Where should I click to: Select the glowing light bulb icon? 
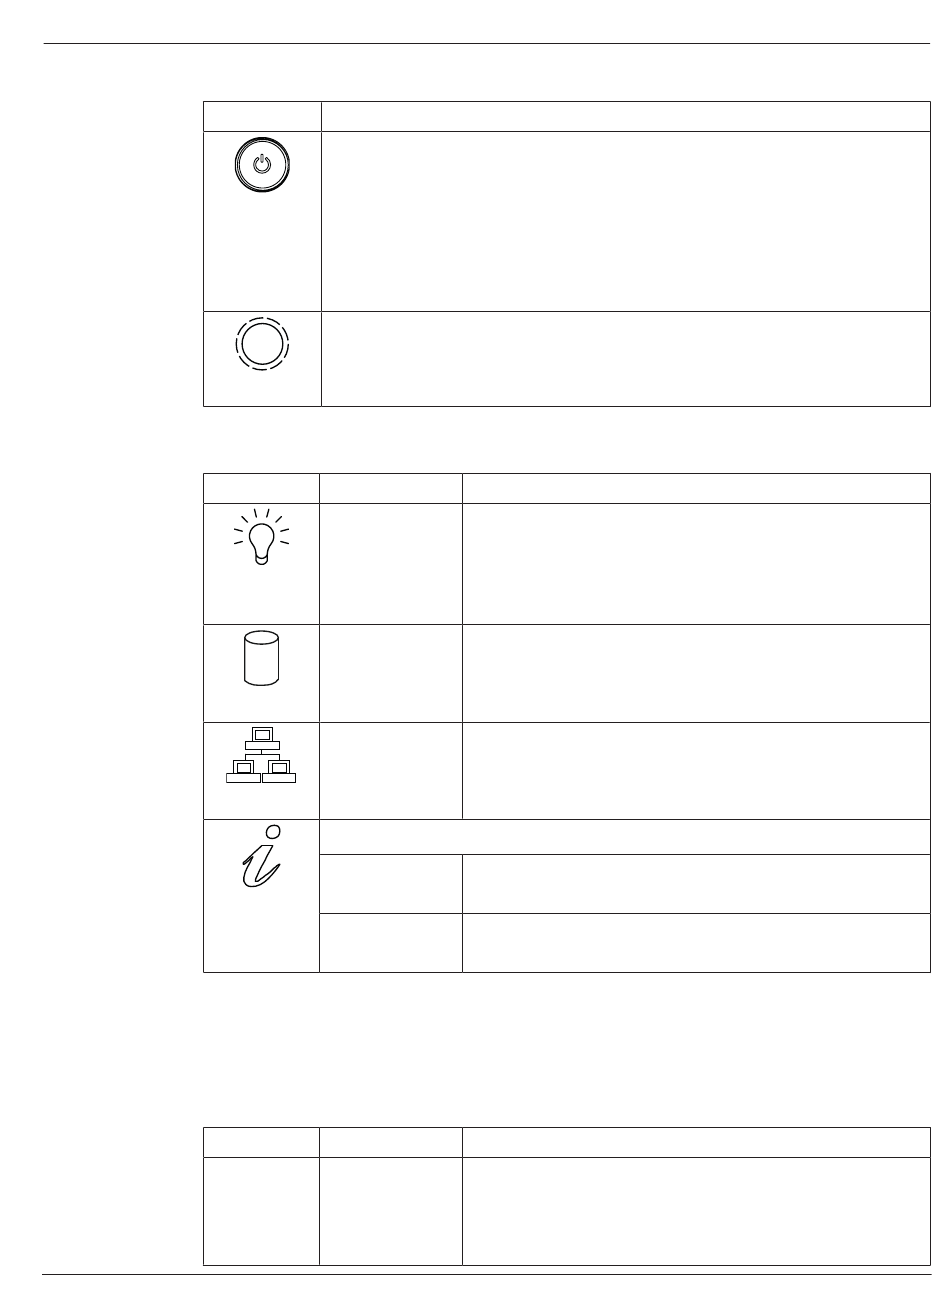(x=261, y=537)
